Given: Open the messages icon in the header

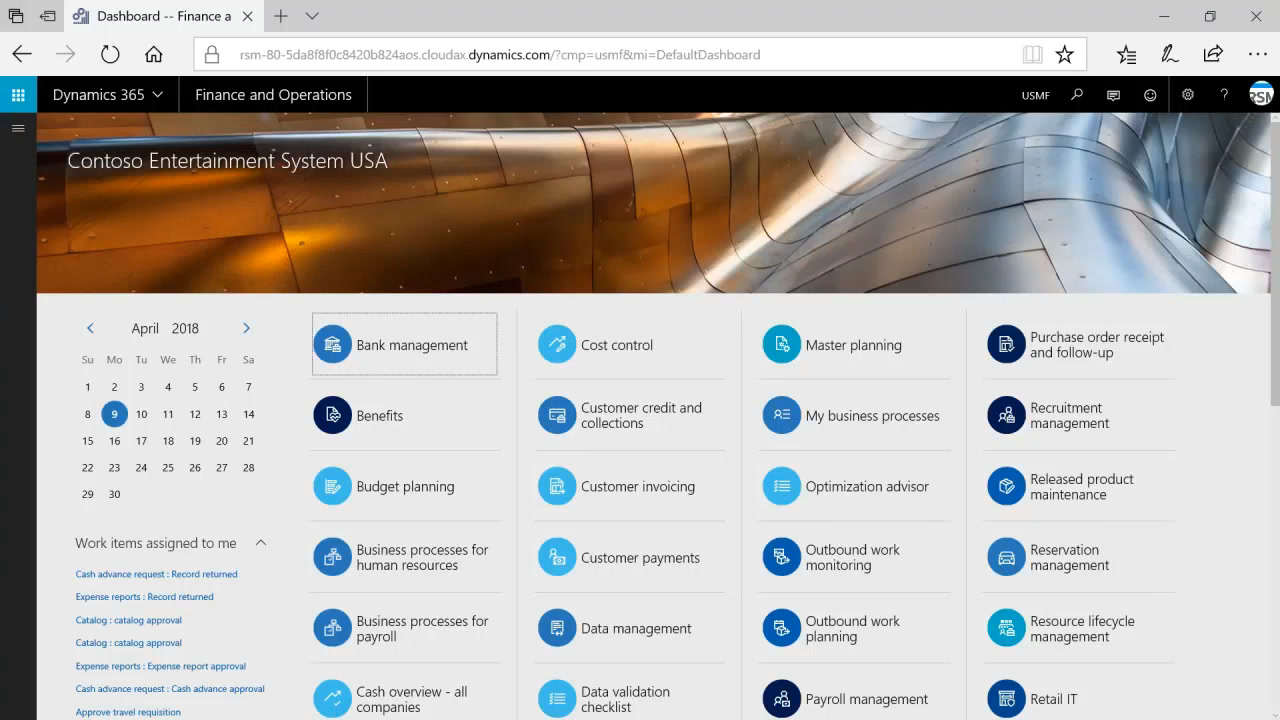Looking at the screenshot, I should pyautogui.click(x=1113, y=95).
